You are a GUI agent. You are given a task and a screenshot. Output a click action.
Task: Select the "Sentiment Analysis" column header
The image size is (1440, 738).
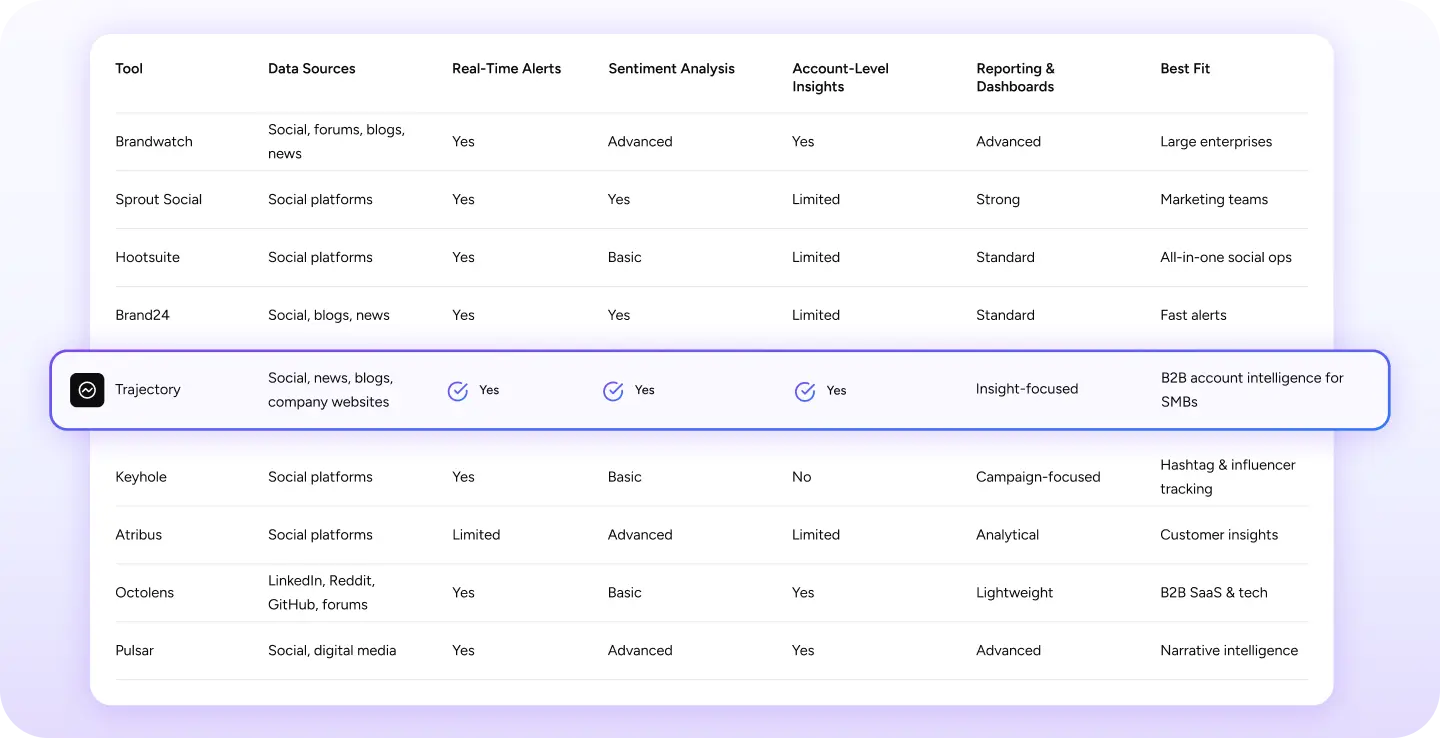coord(672,69)
